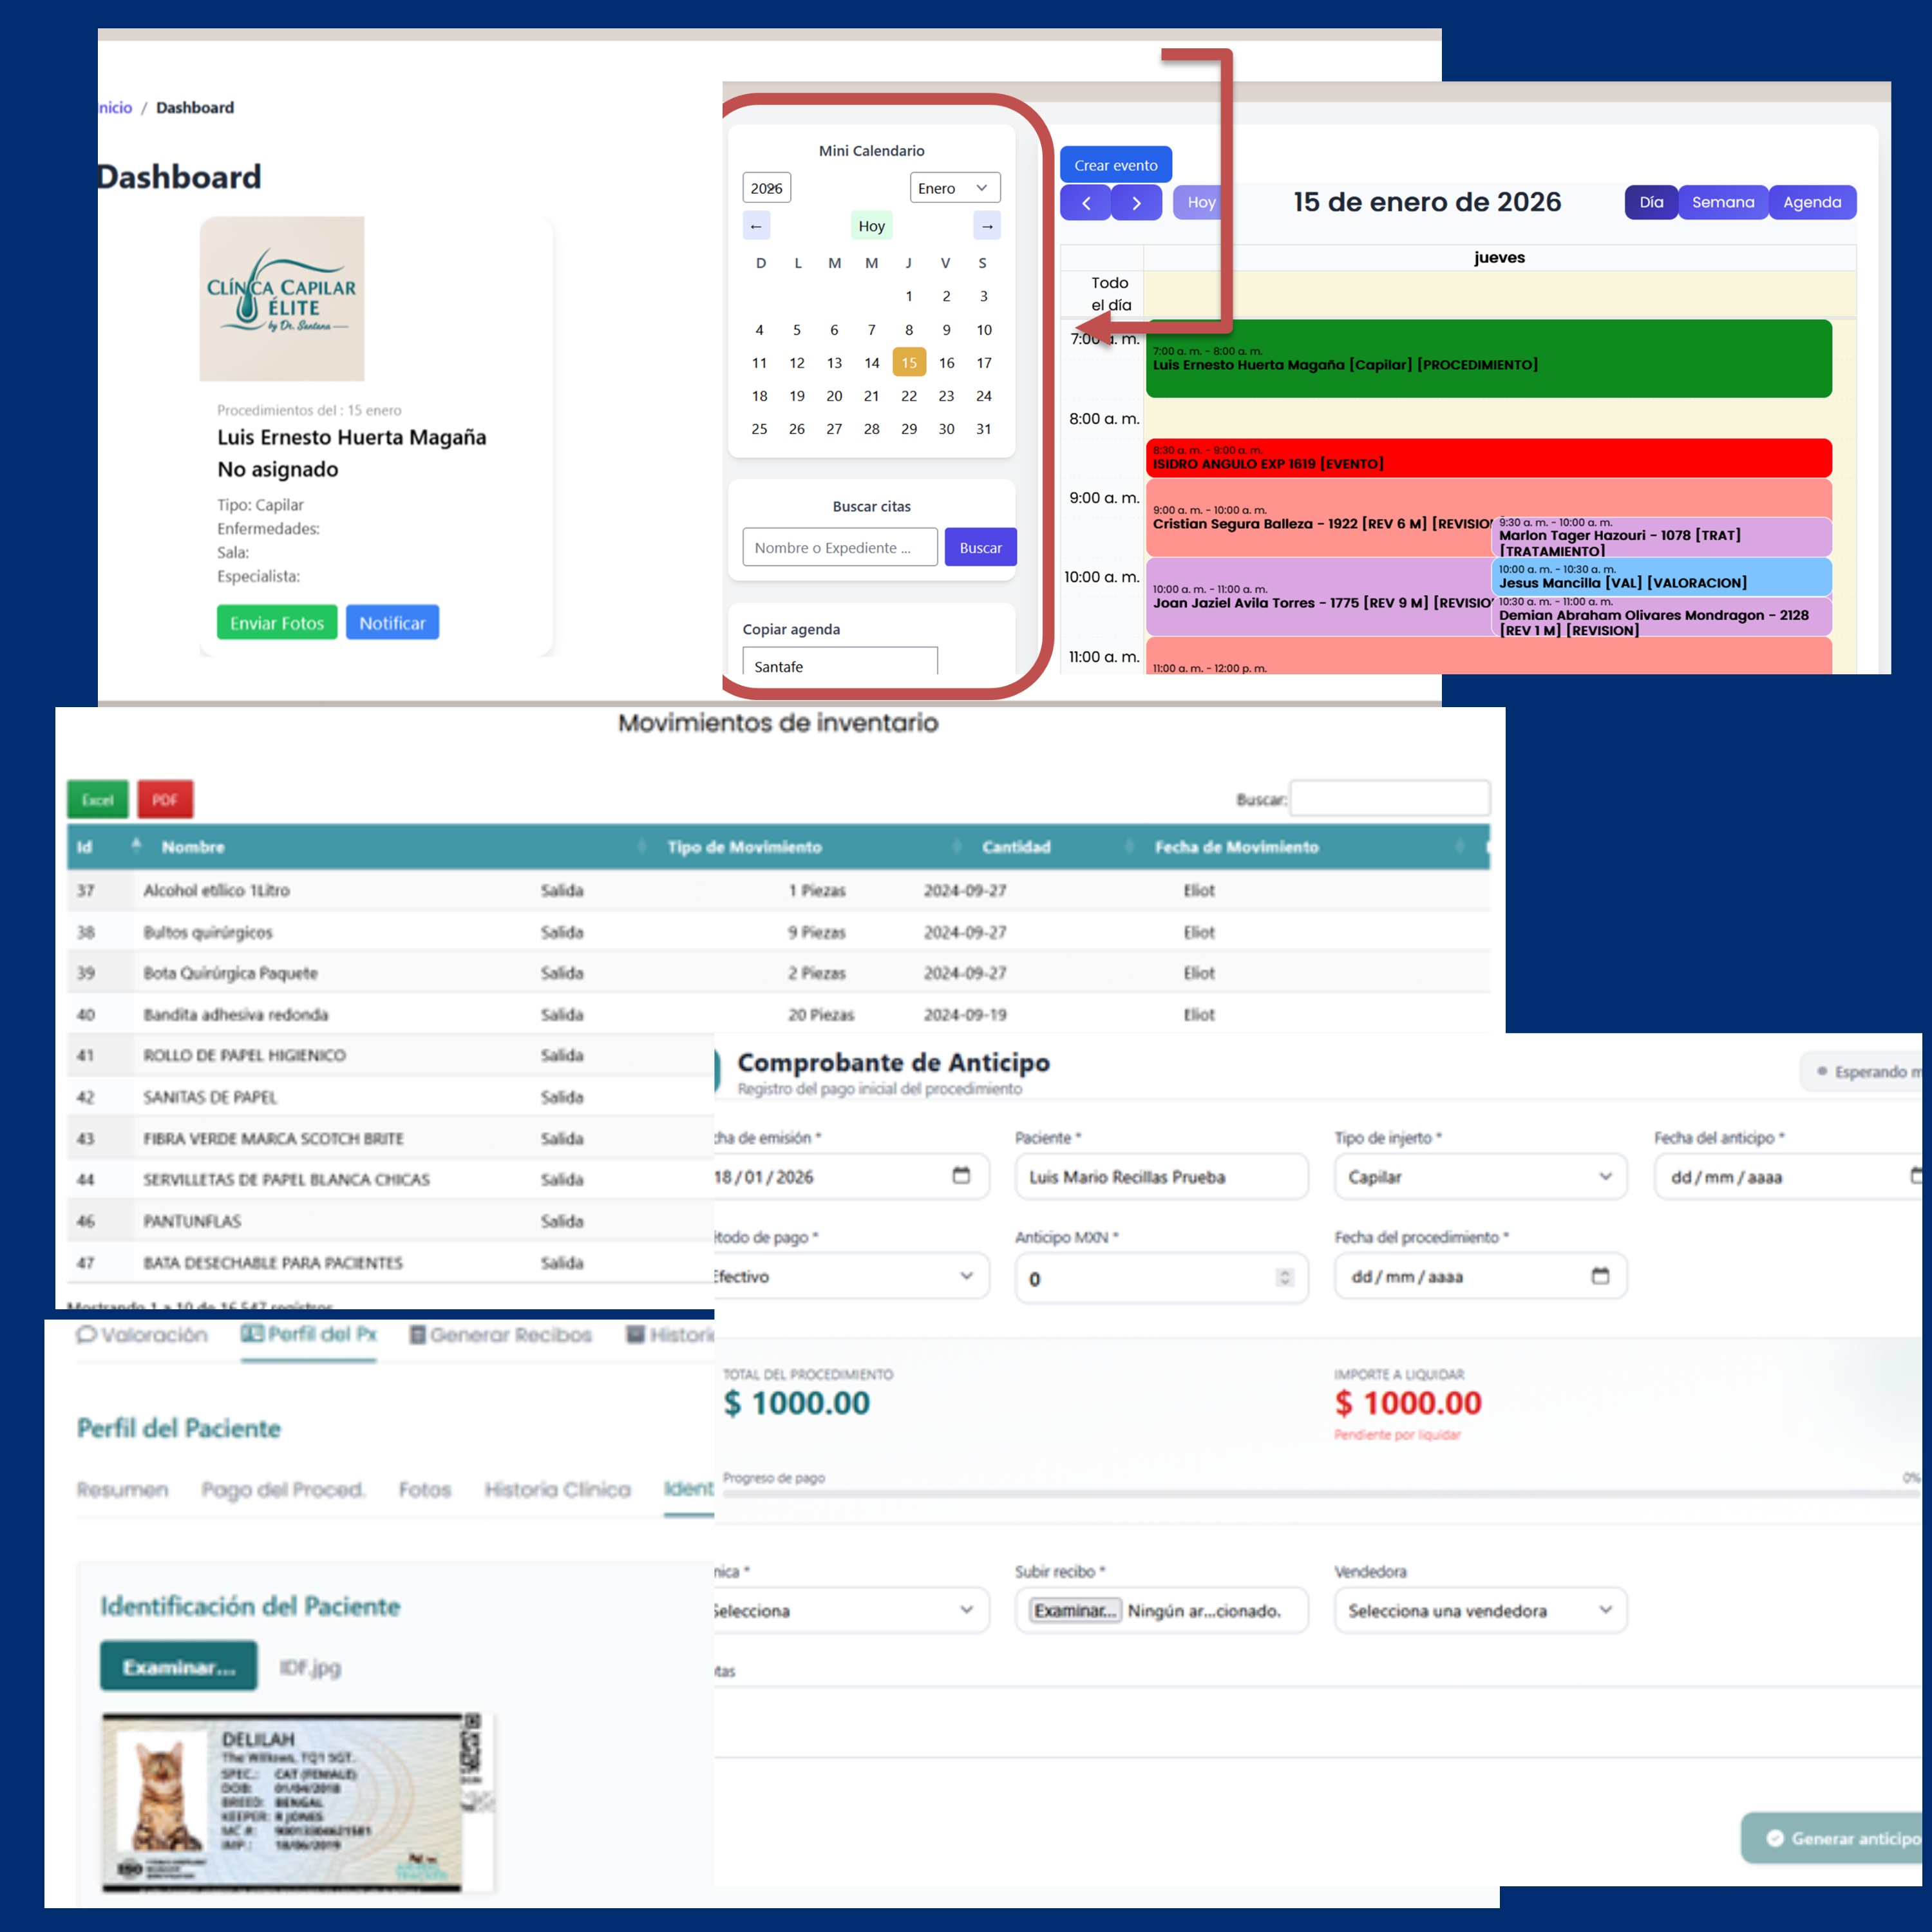Open the ISIDRO ANGULO EXP 1619 red event
The width and height of the screenshot is (1932, 1932).
click(x=1489, y=458)
